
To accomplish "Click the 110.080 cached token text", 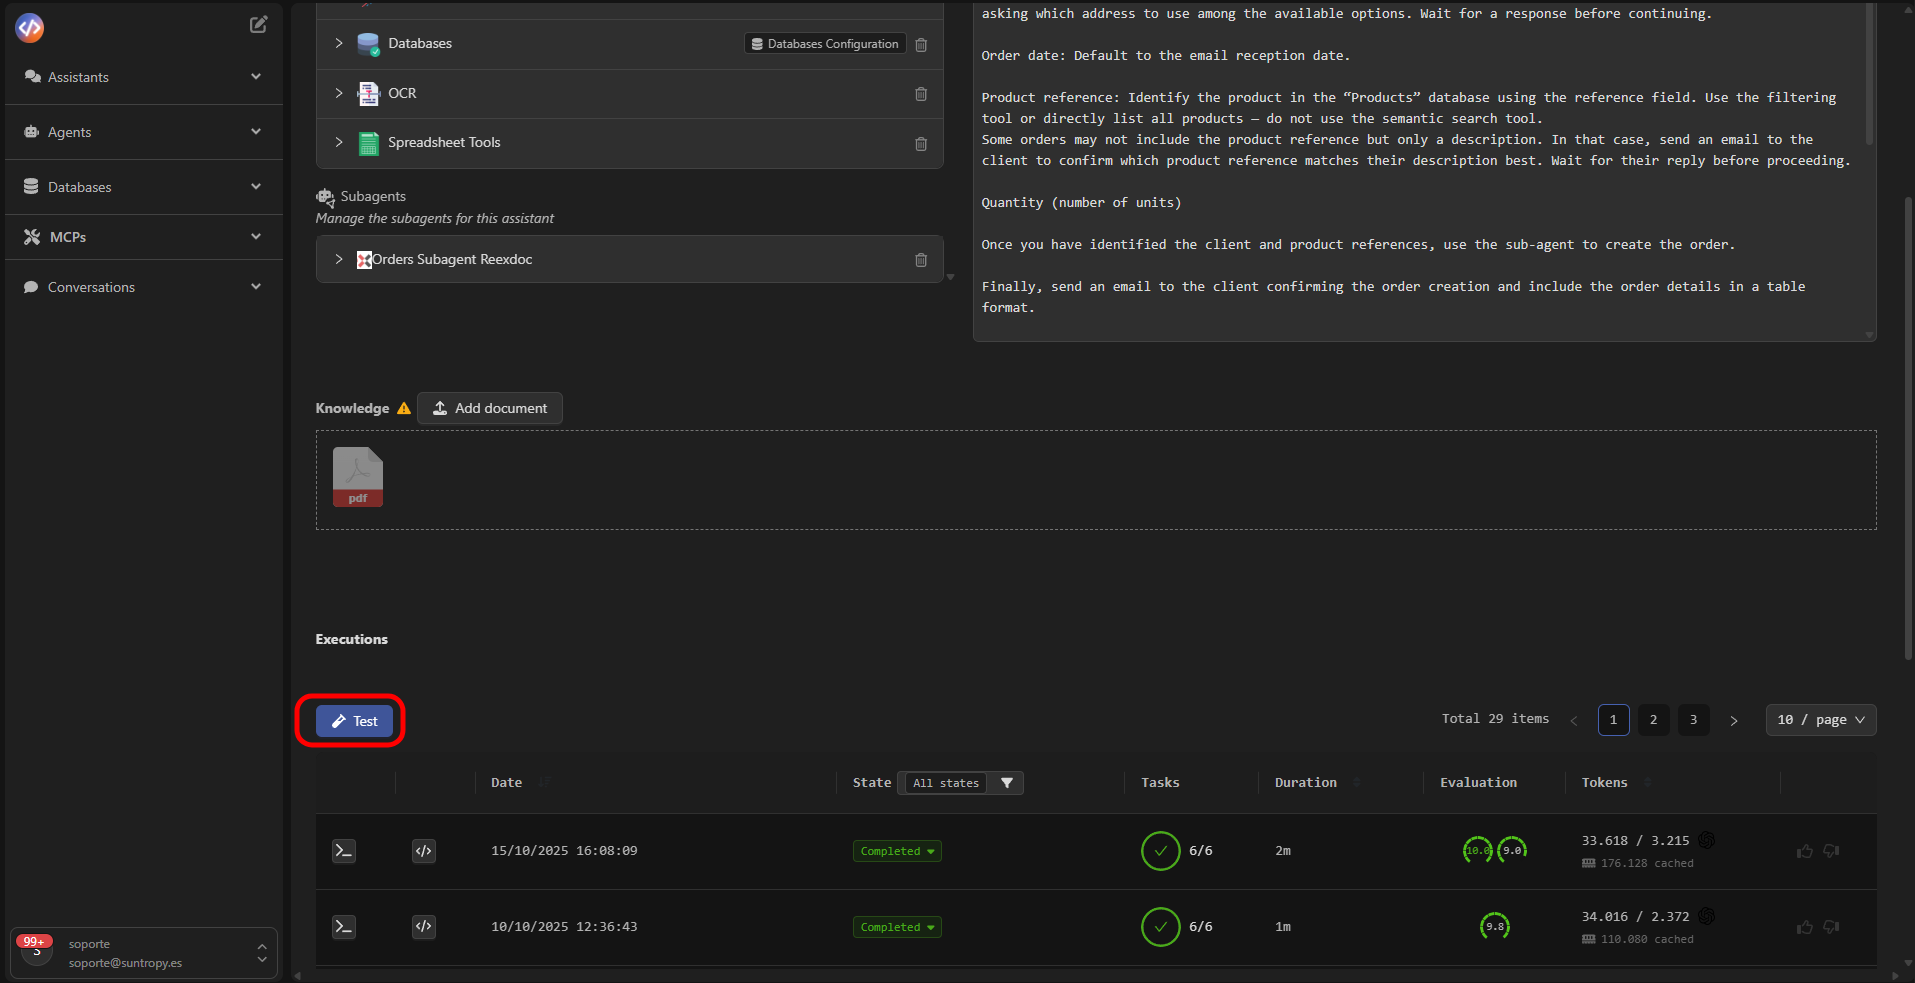I will (1646, 939).
